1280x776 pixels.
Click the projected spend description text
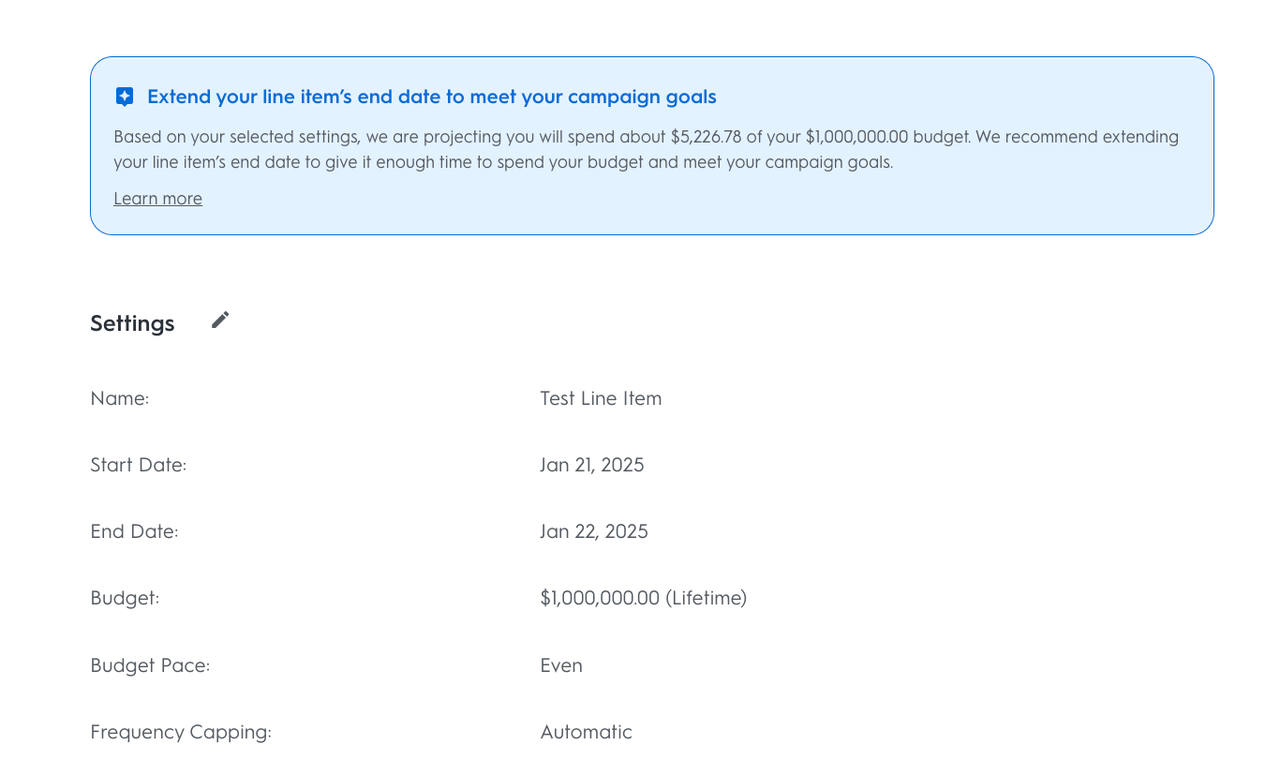[x=400, y=137]
